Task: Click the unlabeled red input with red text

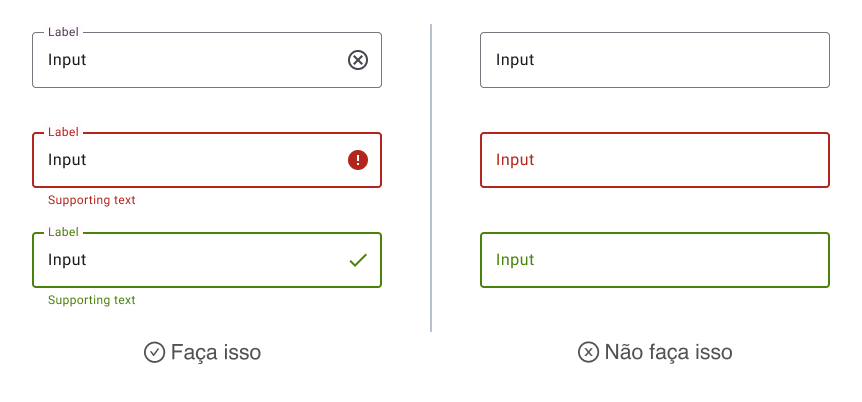Action: 655,160
